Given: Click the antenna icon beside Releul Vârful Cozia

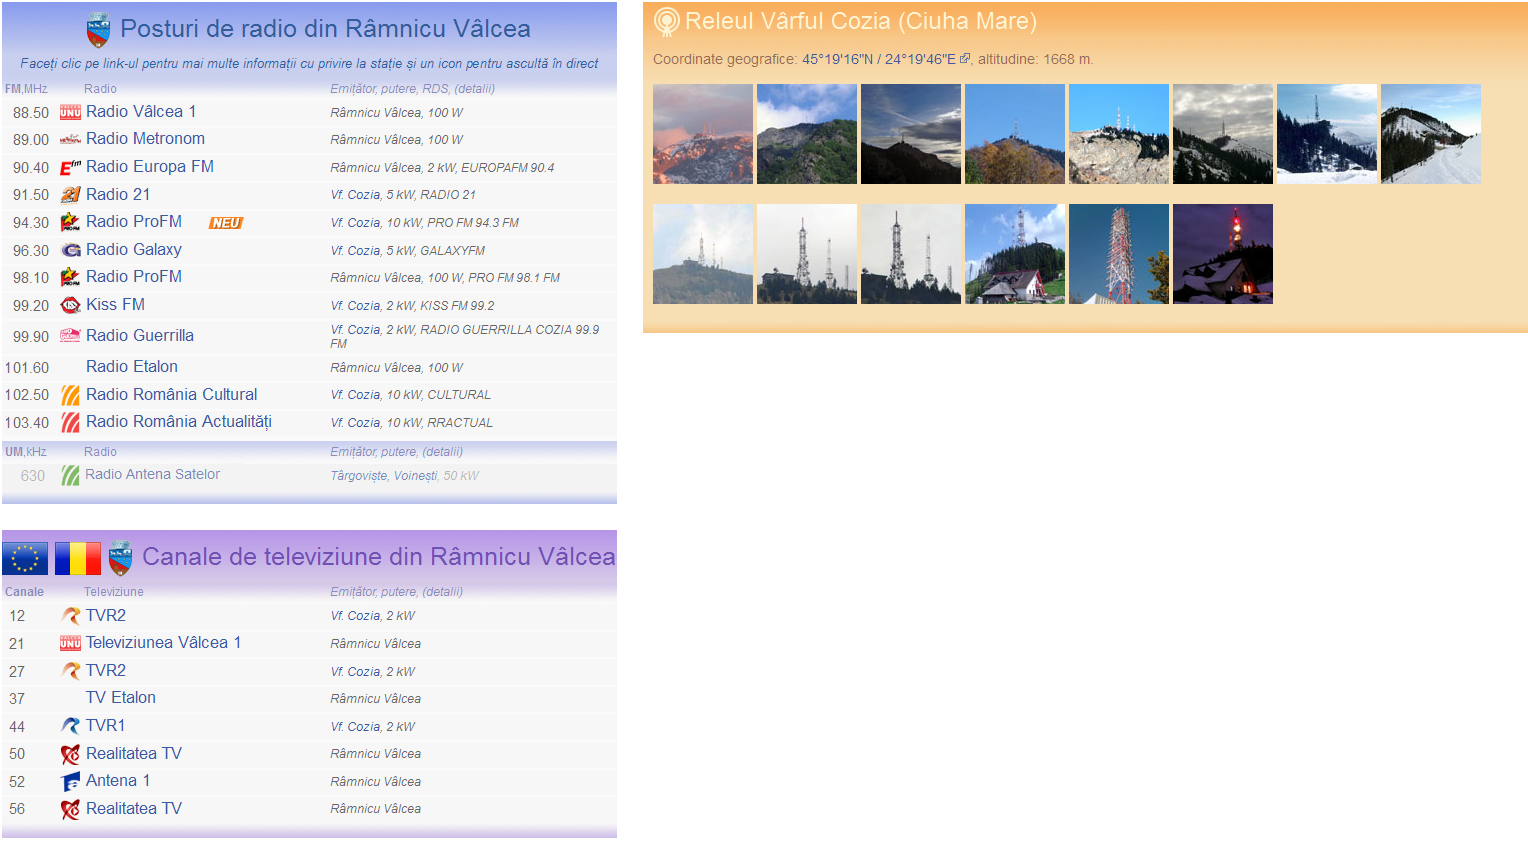Looking at the screenshot, I should click(666, 22).
